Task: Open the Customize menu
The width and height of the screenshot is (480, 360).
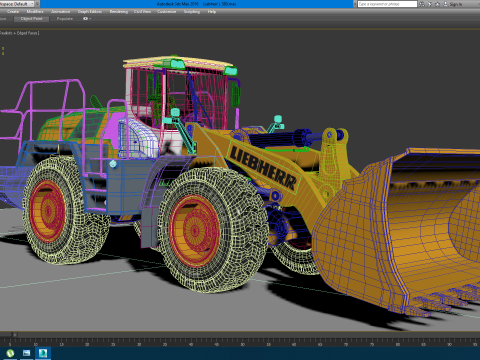Action: [167, 12]
